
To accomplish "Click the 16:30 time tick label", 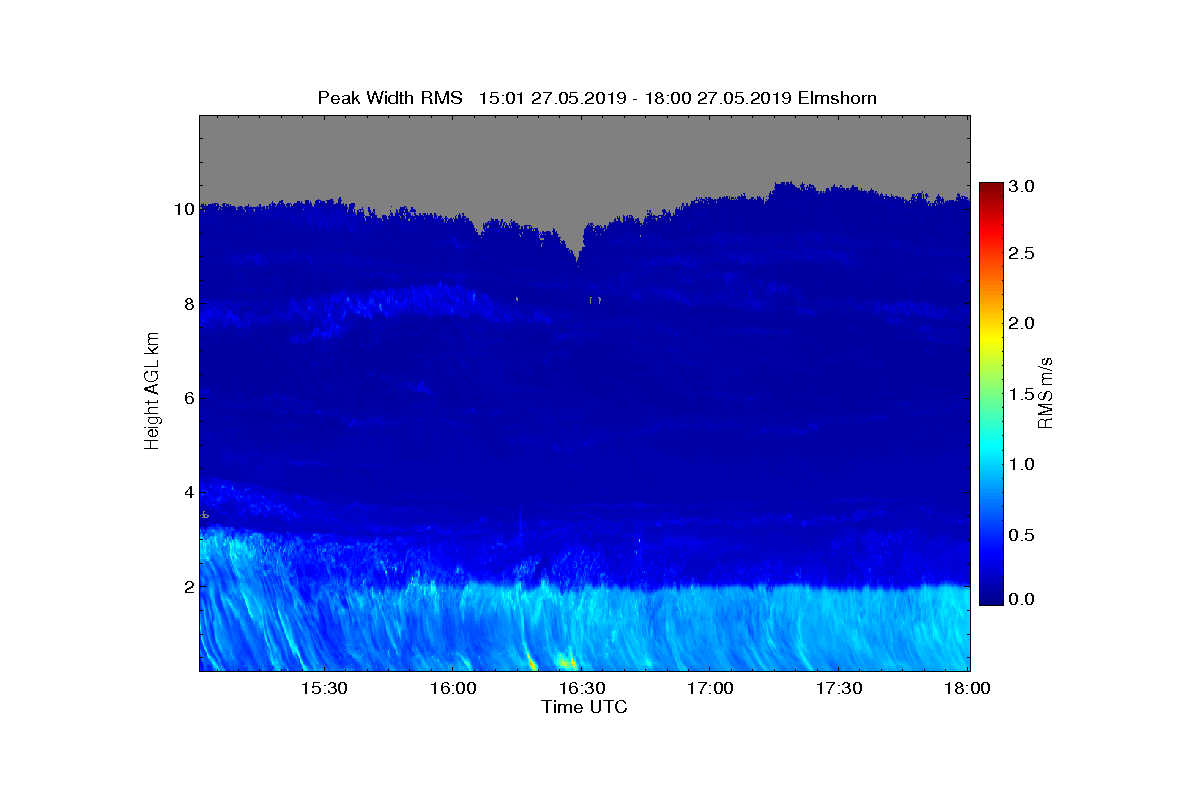I will 582,689.
